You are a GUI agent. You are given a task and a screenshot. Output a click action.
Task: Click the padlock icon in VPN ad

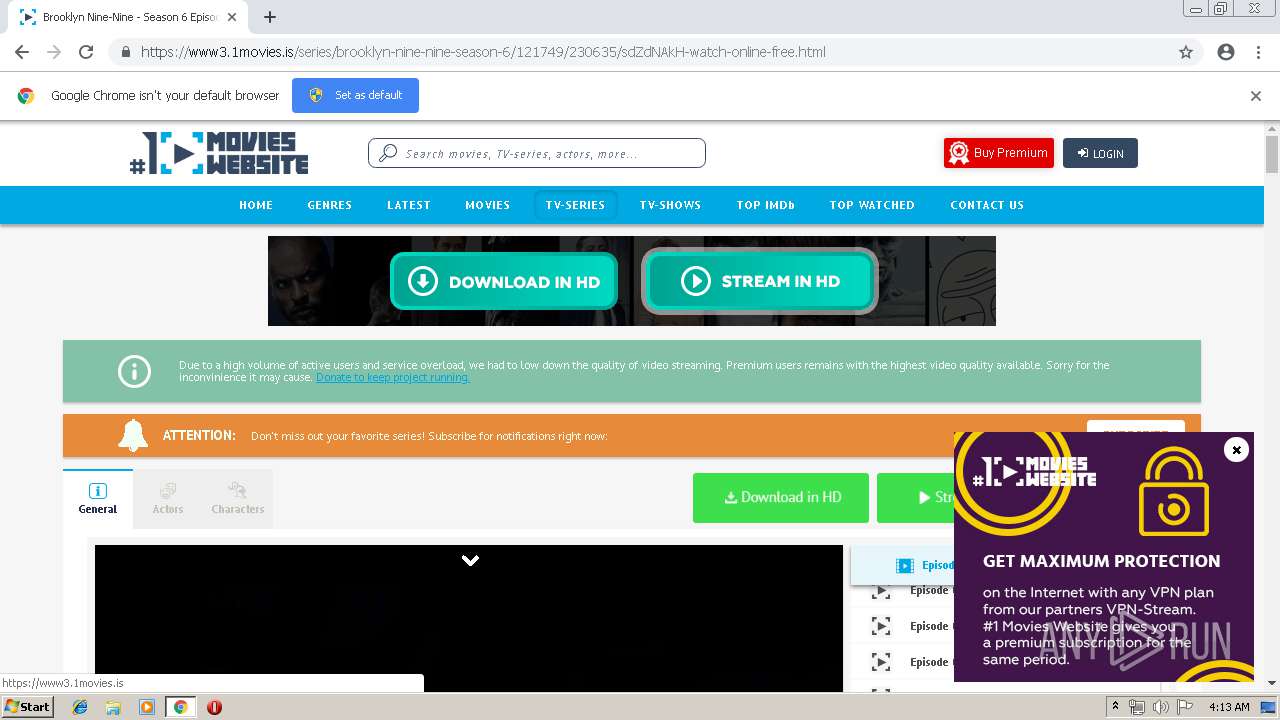click(x=1174, y=493)
